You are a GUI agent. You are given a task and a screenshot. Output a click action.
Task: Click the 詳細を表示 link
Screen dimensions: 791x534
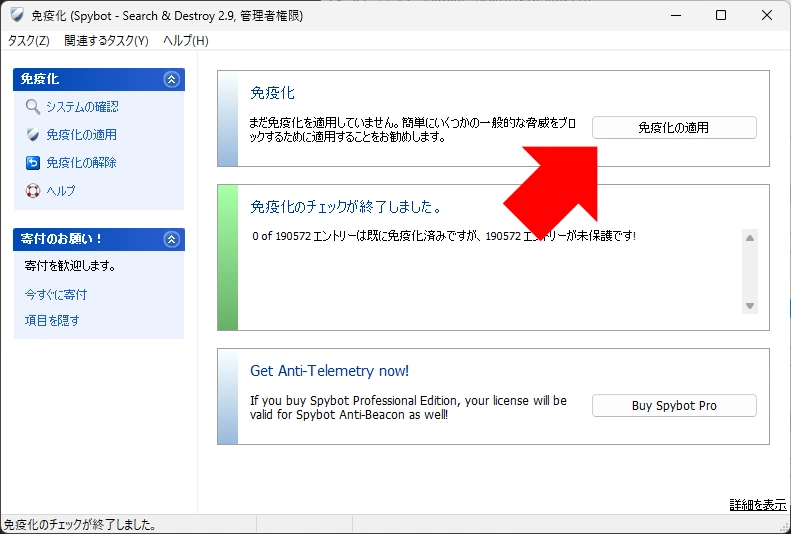[x=758, y=504]
